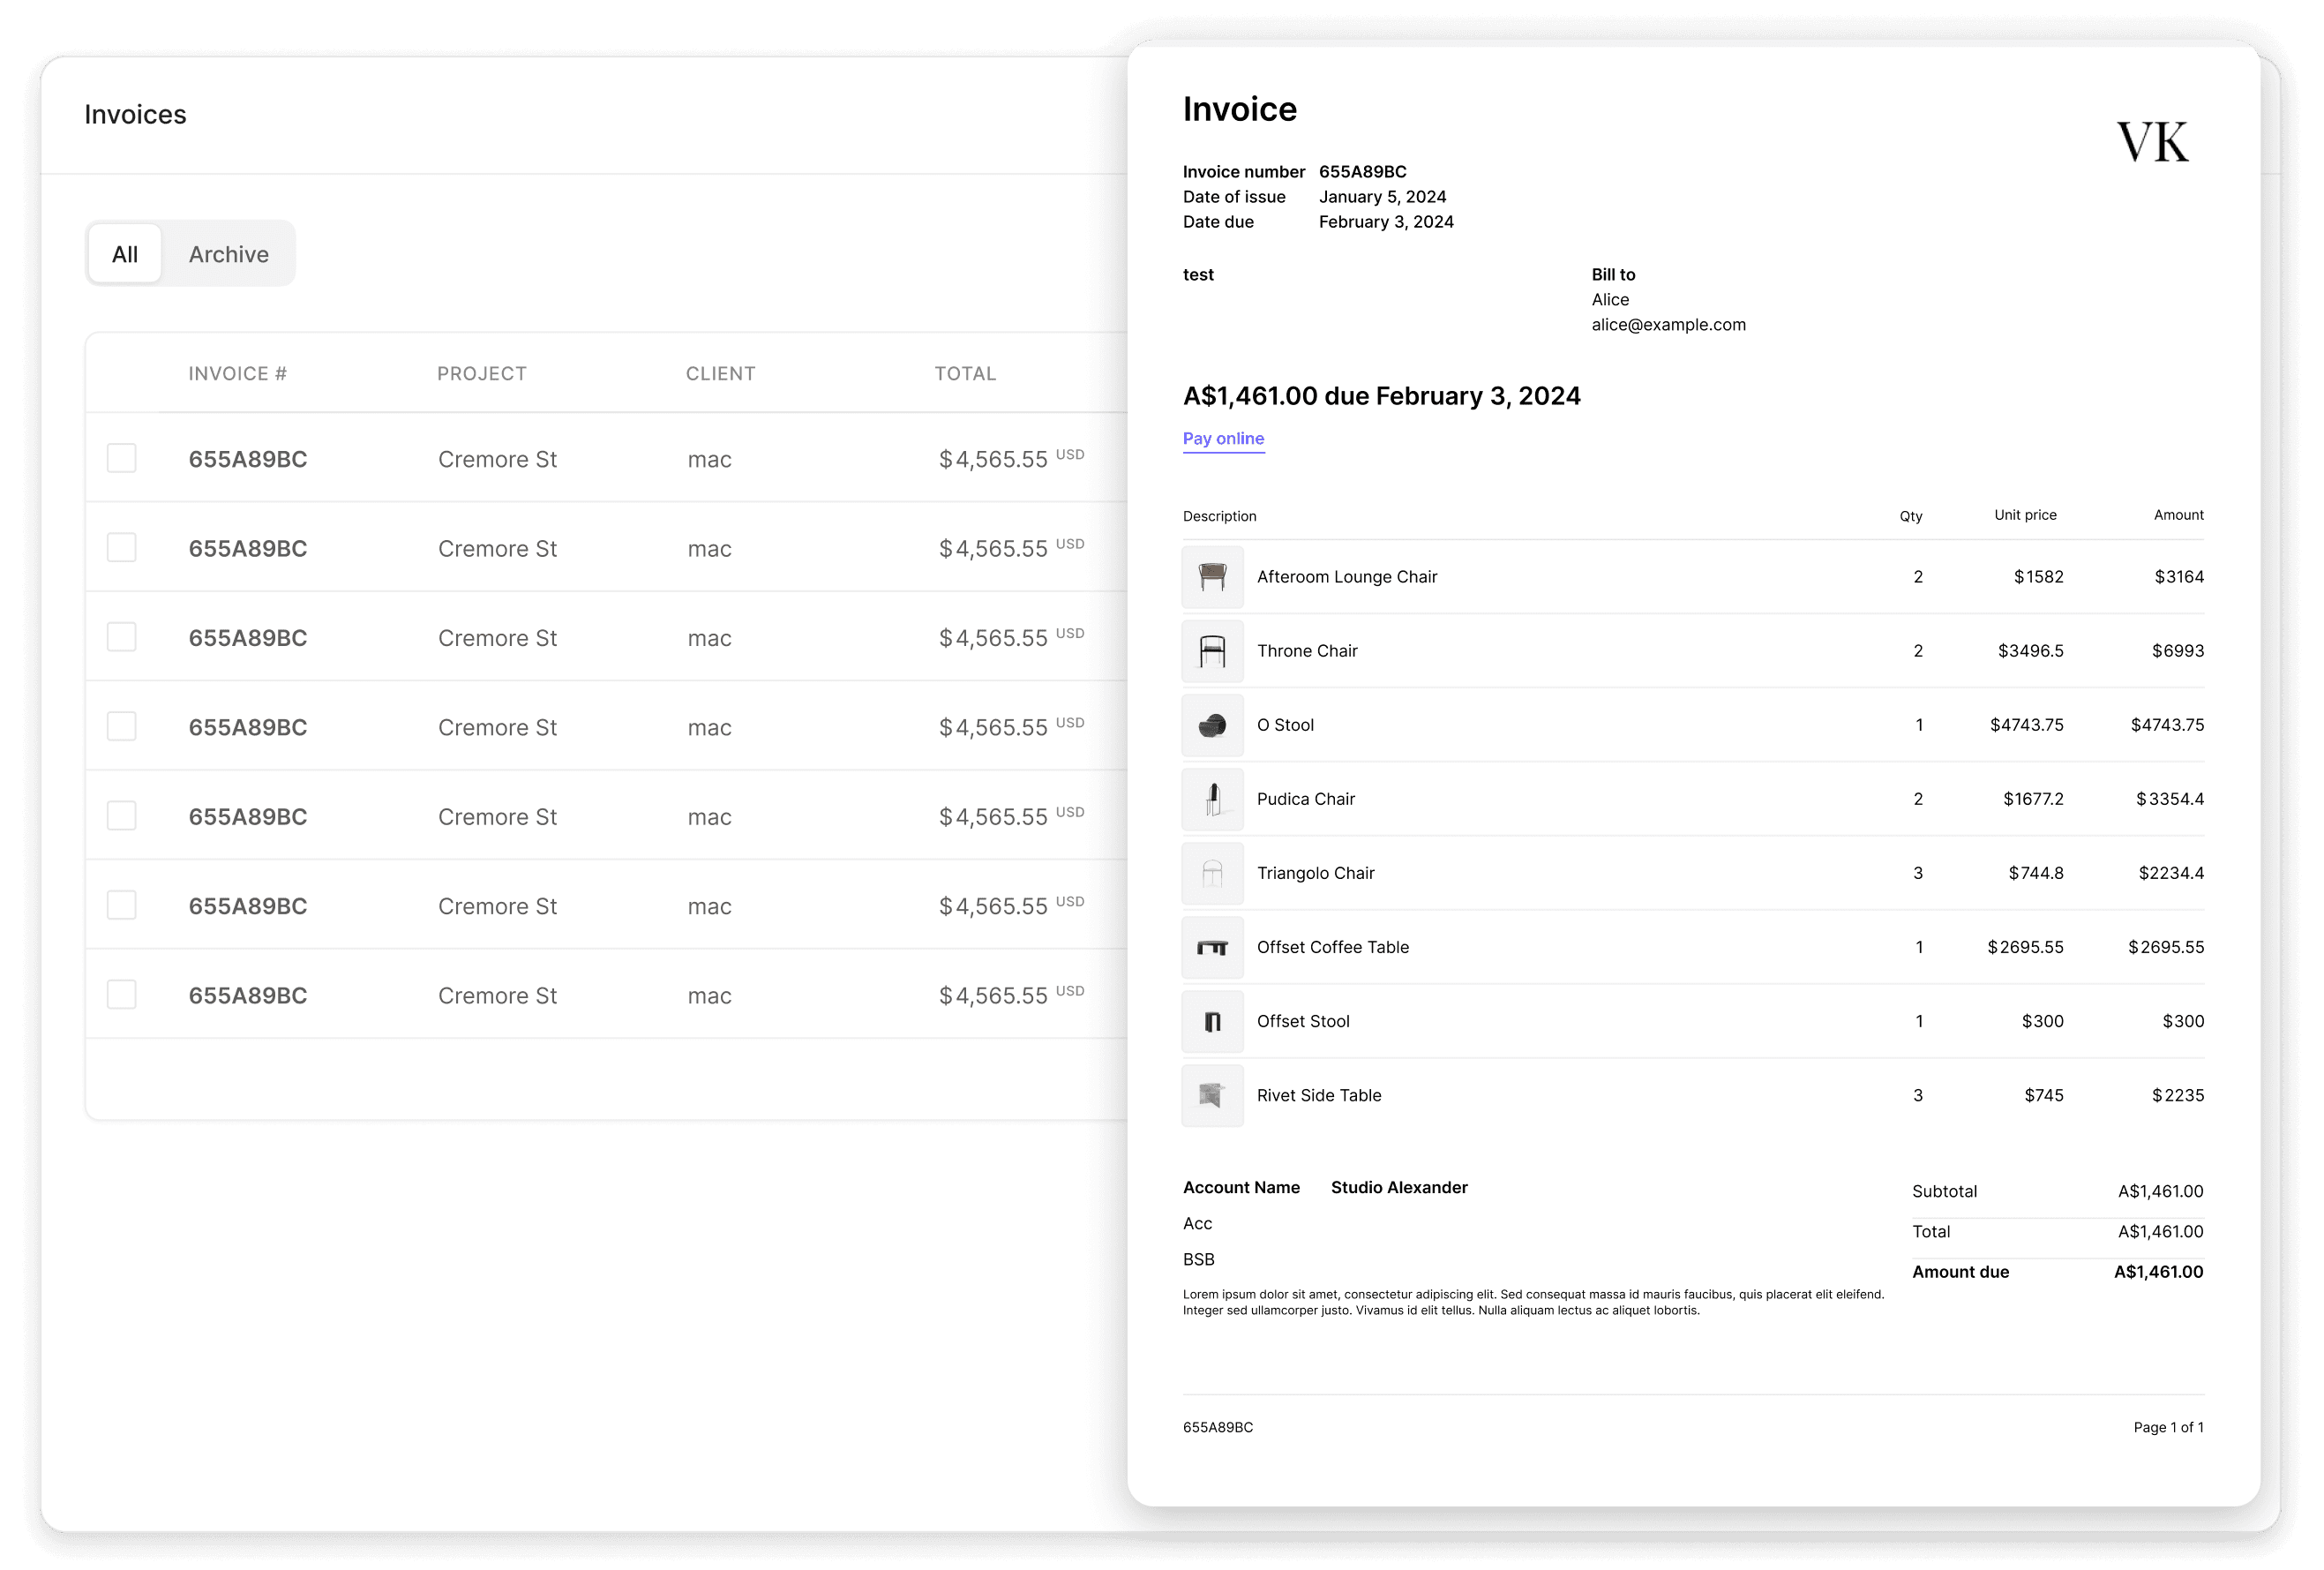Viewport: 2324px width, 1570px height.
Task: Check the first invoice row checkbox
Action: point(121,458)
